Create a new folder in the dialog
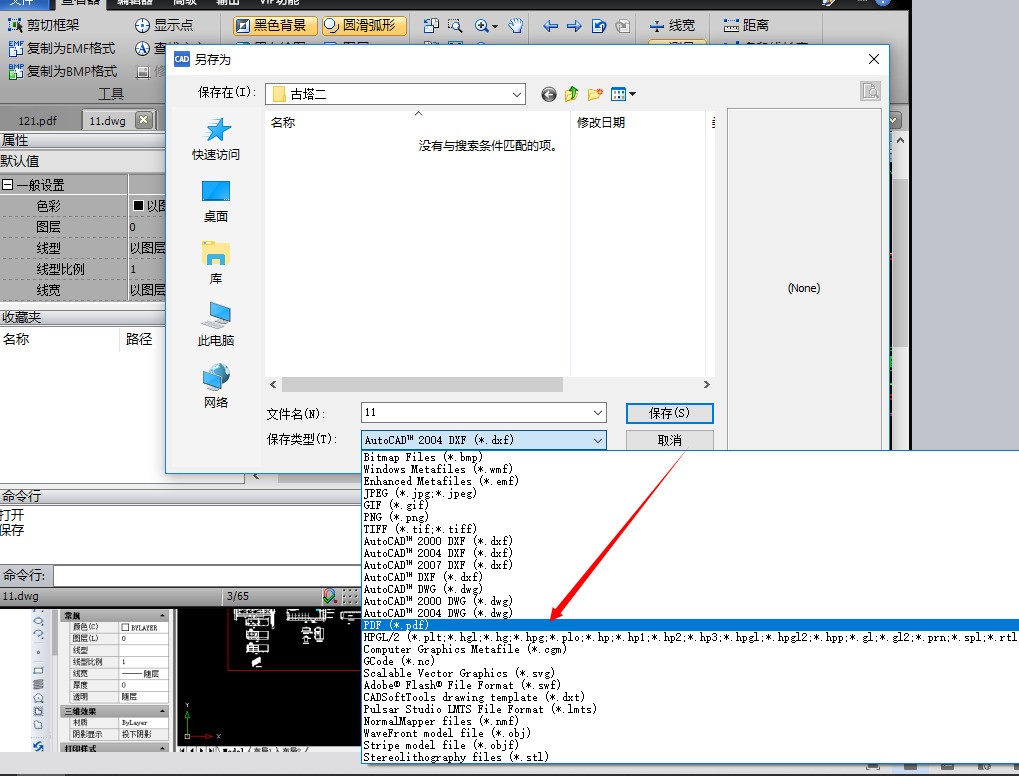This screenshot has height=776, width=1019. point(595,94)
